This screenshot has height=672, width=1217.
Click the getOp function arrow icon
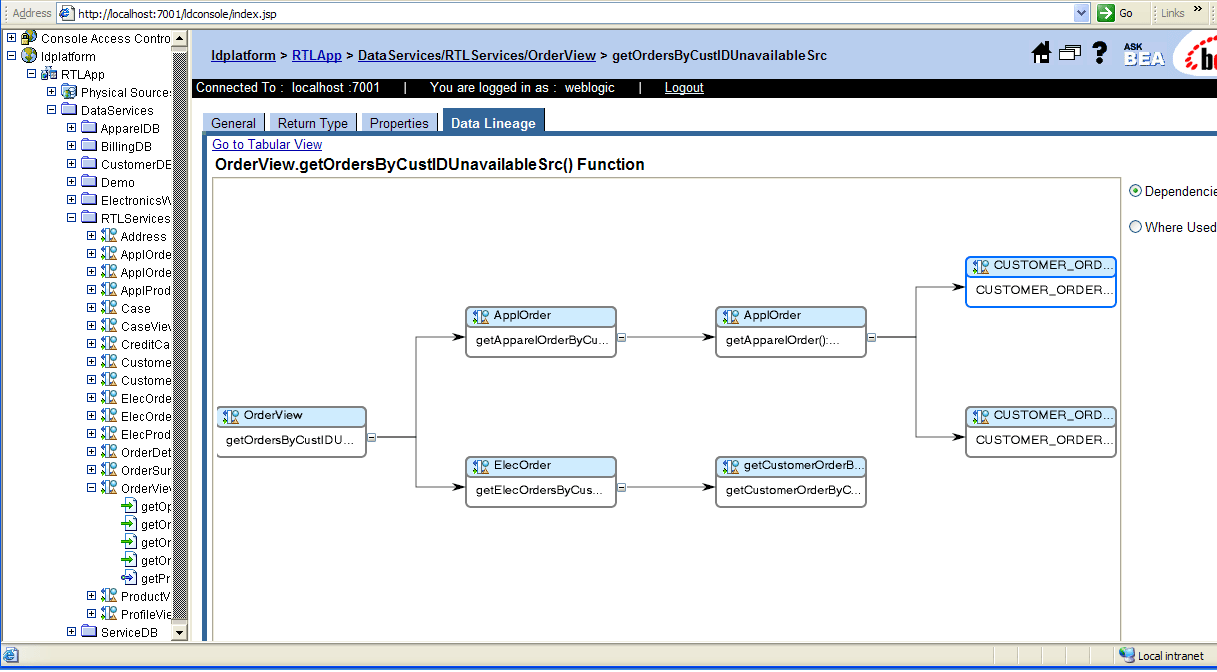[129, 506]
